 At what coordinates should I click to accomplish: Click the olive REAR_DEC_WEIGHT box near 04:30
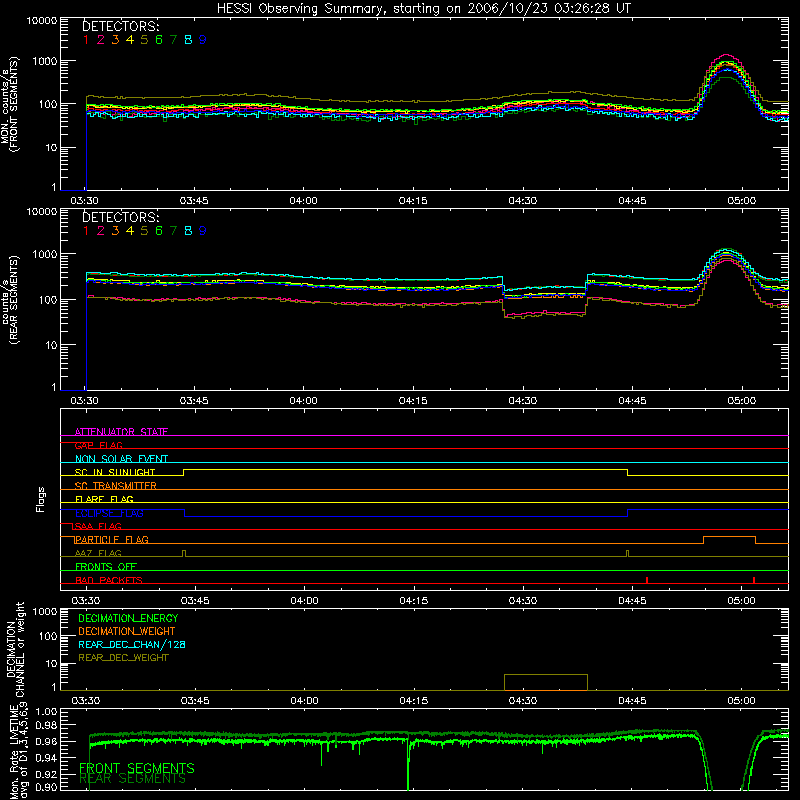coord(546,682)
